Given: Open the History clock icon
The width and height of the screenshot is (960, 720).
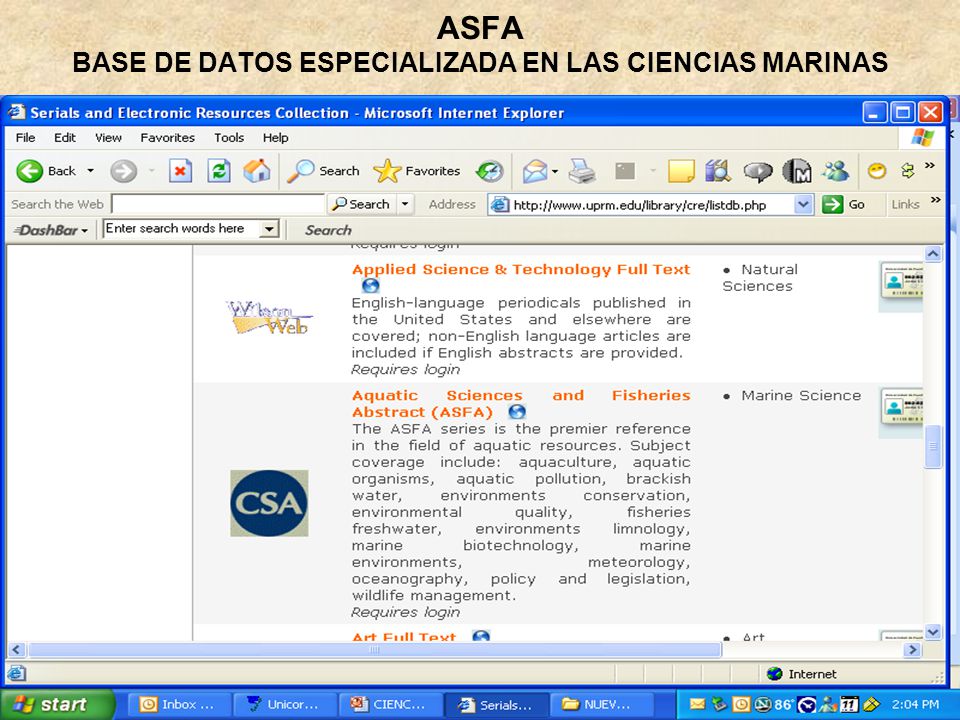Looking at the screenshot, I should 490,171.
